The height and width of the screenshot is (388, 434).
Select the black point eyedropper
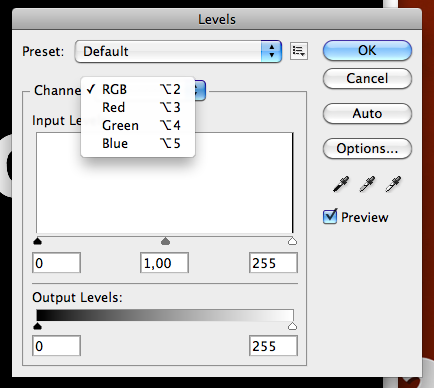pyautogui.click(x=341, y=184)
